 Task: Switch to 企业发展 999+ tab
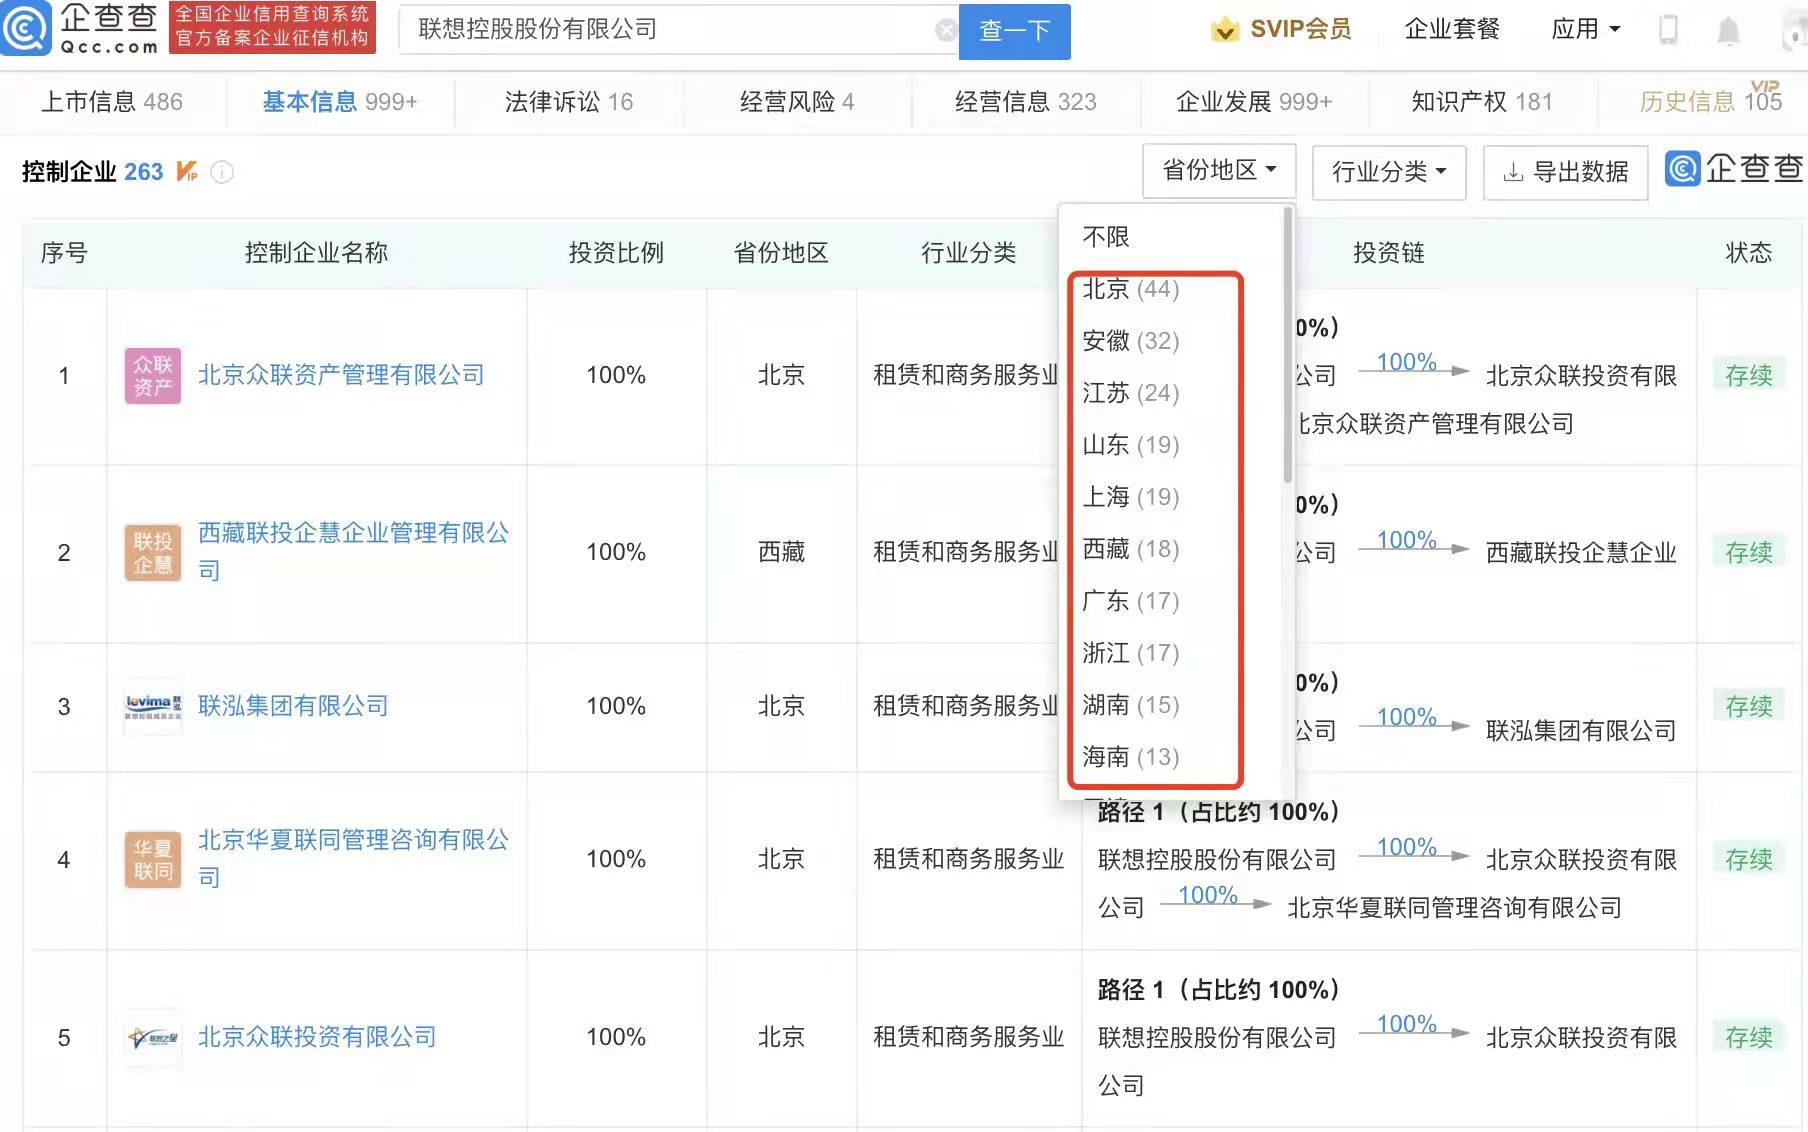pyautogui.click(x=1254, y=102)
